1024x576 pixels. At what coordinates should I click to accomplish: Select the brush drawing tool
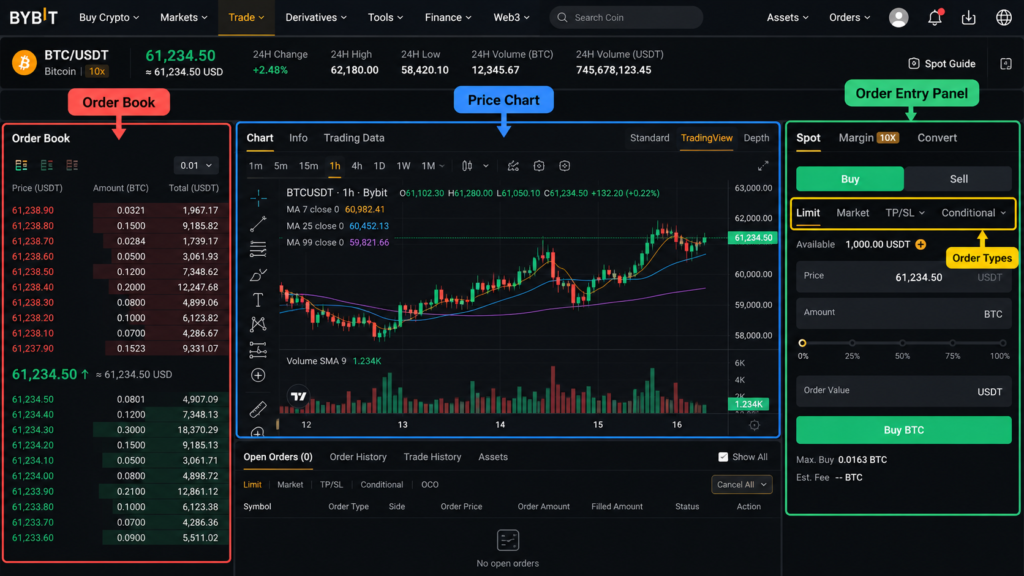click(x=258, y=275)
